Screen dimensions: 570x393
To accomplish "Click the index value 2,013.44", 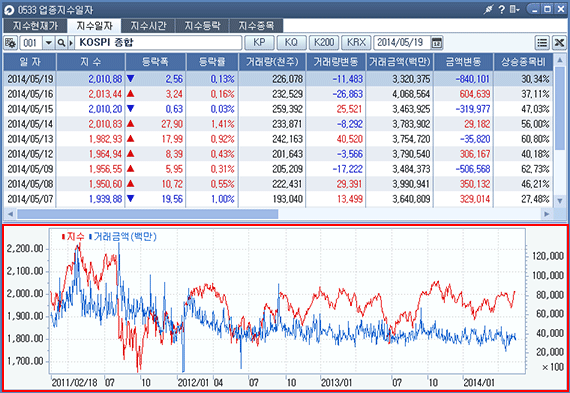I will point(105,94).
